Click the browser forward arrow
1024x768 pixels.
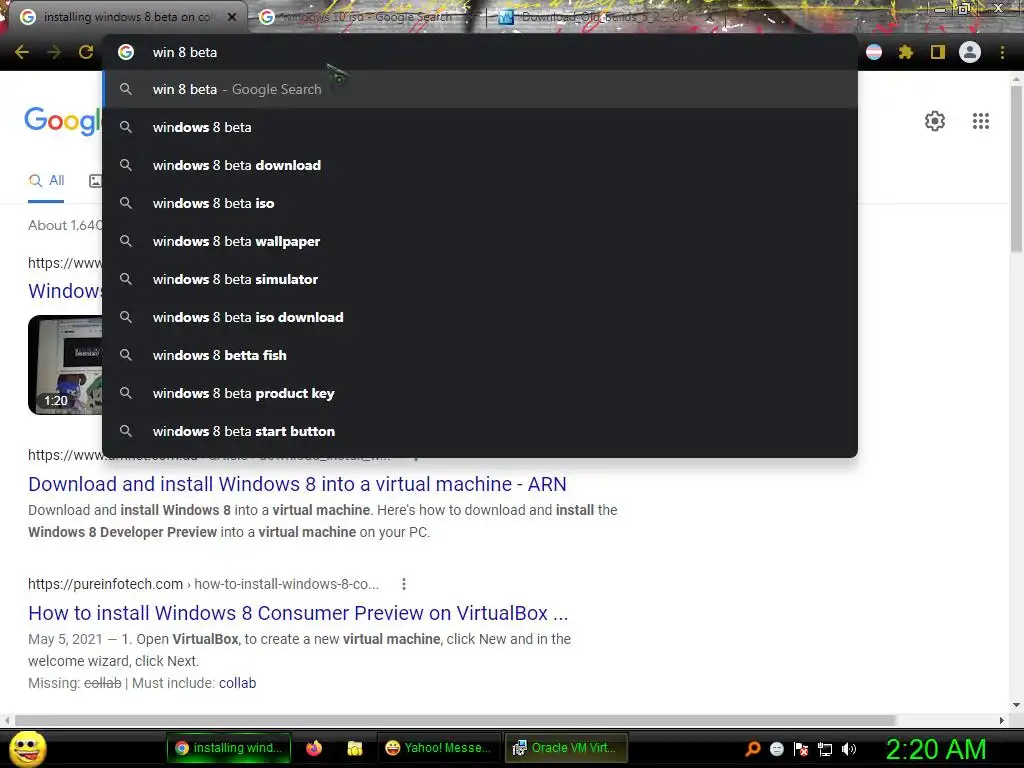click(x=54, y=52)
